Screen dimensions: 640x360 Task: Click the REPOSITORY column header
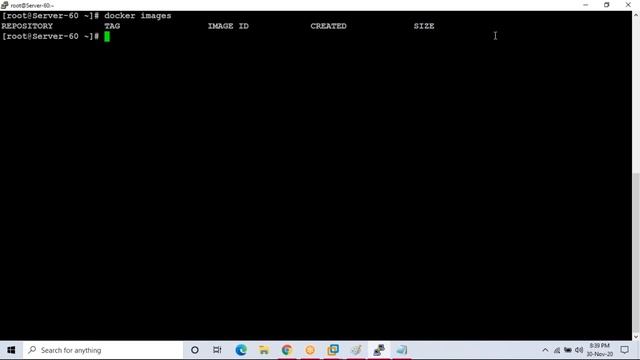point(27,26)
